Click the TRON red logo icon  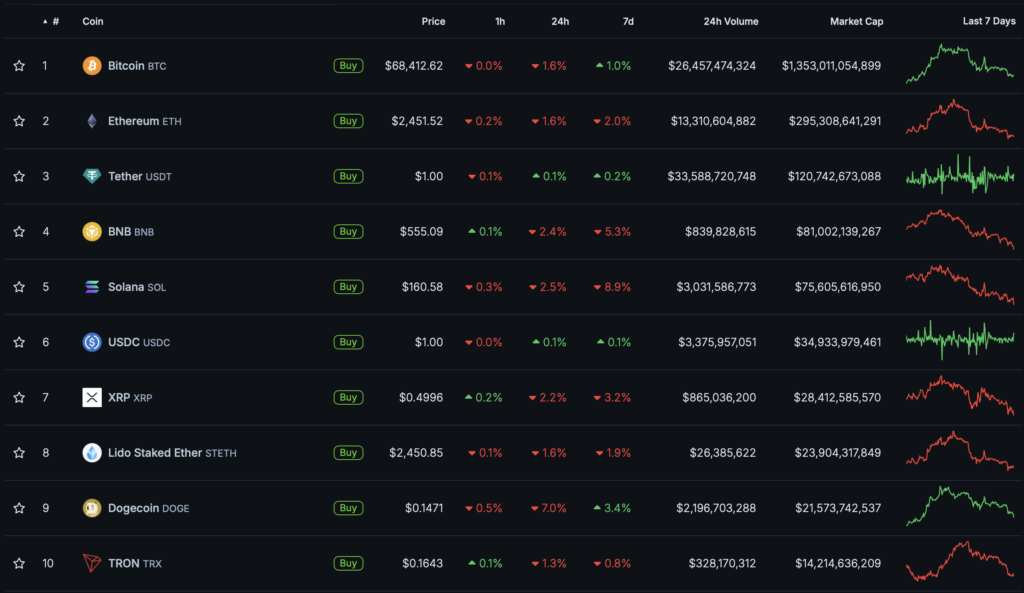coord(92,563)
